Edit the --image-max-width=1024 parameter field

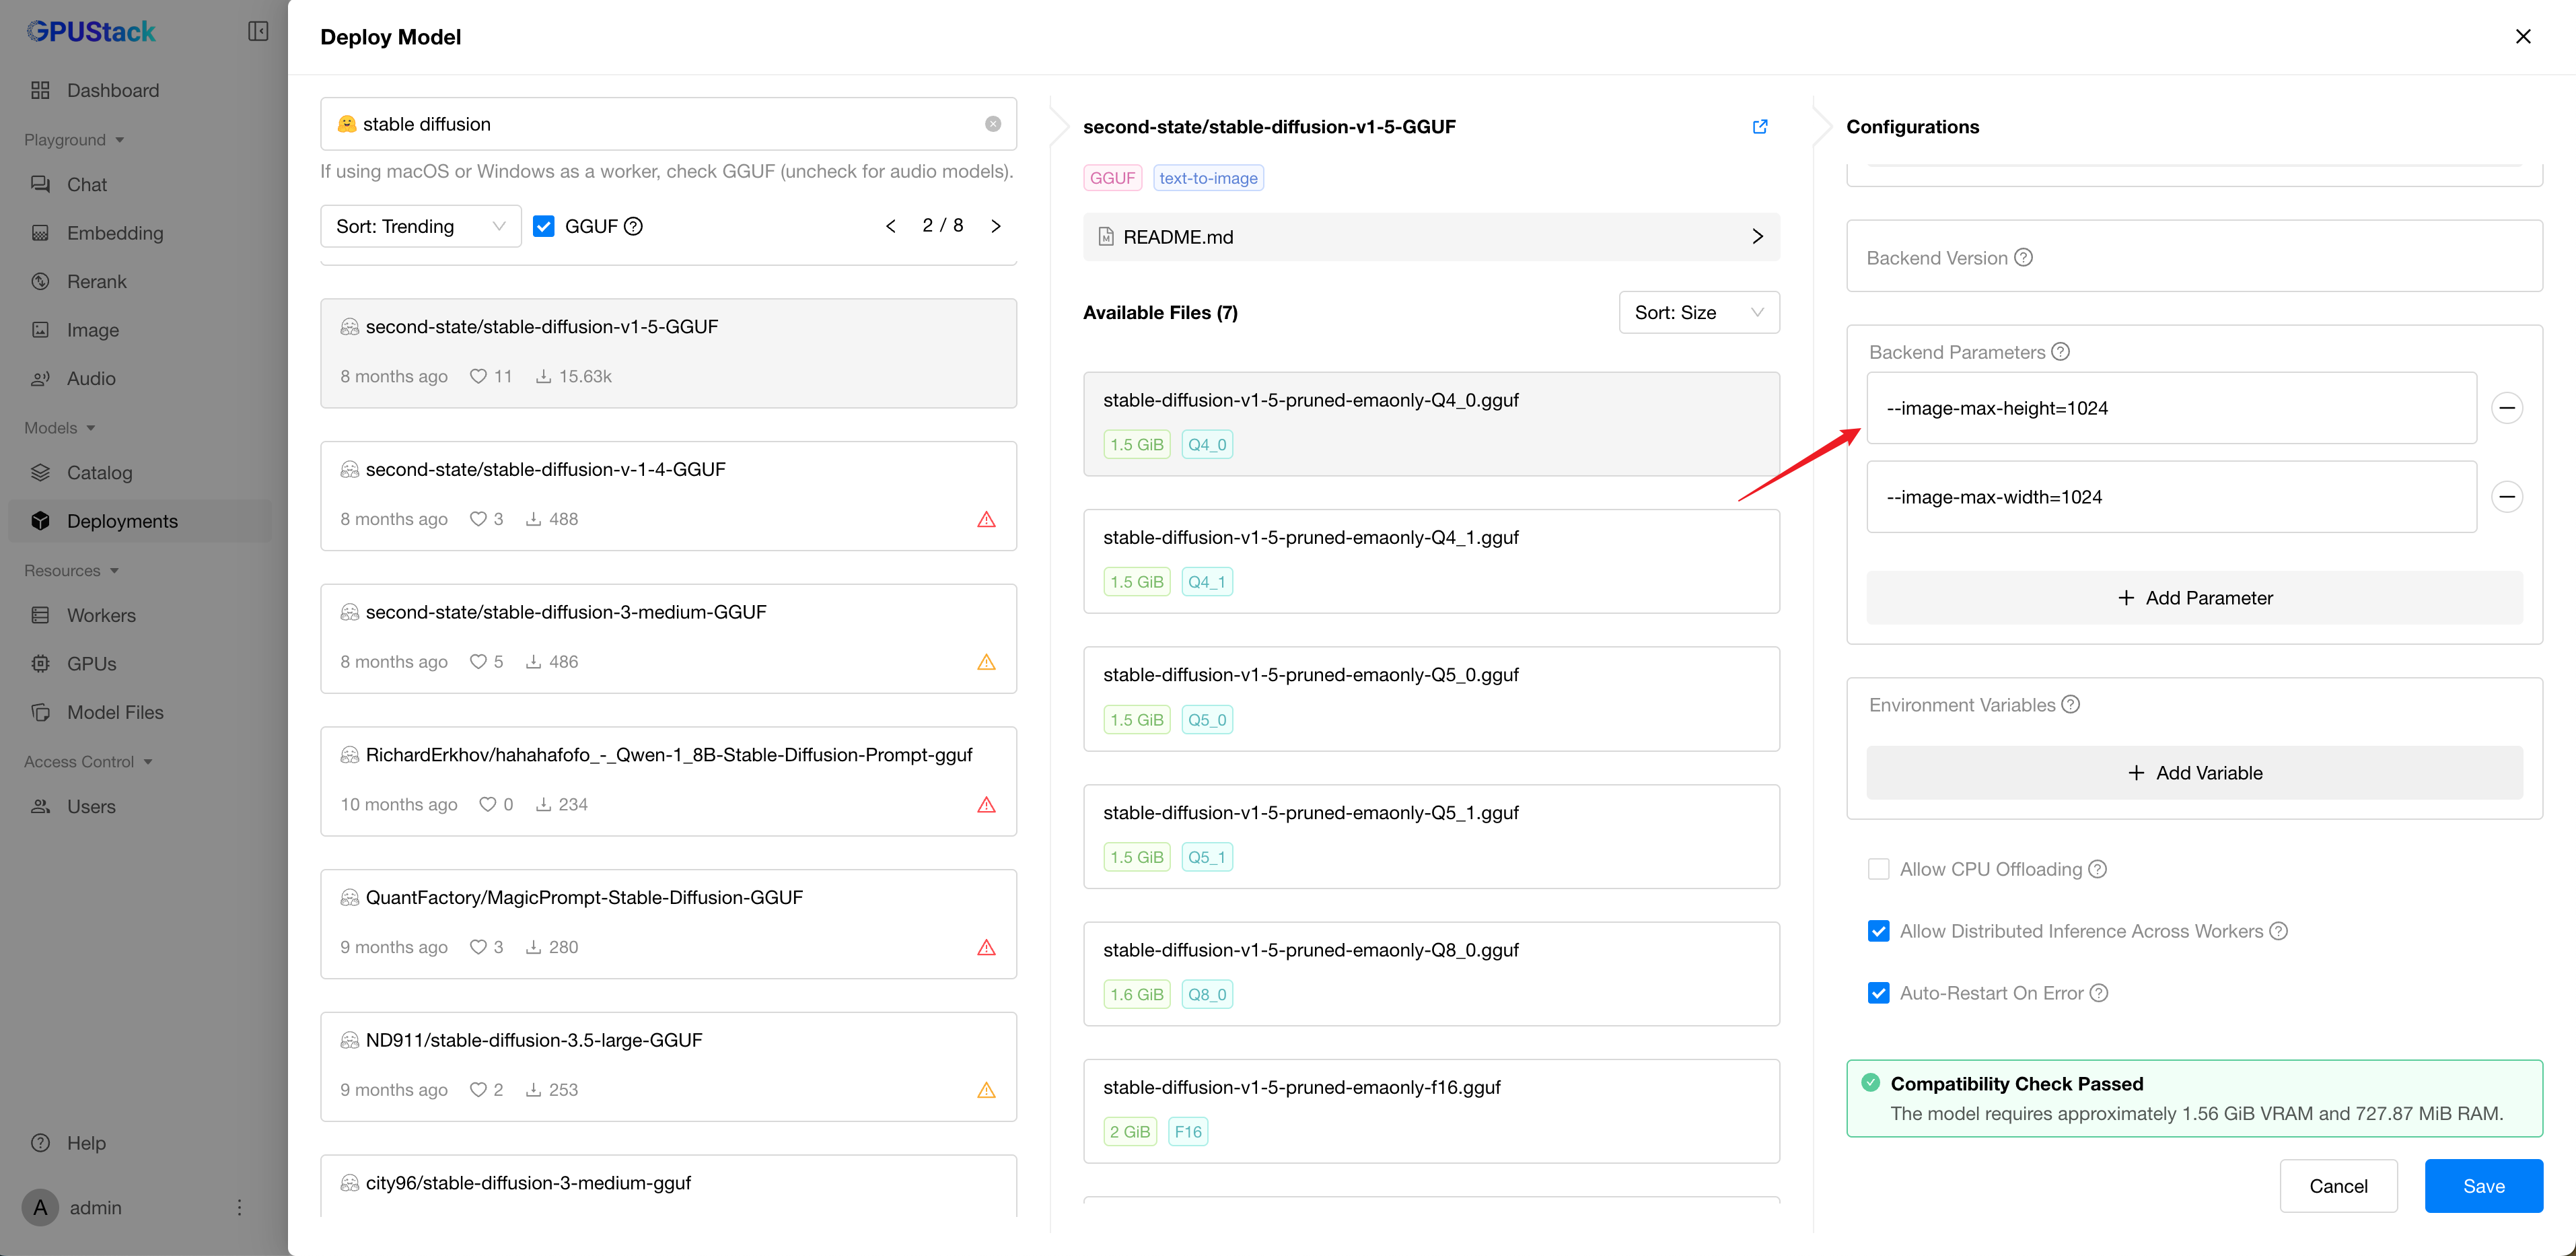pos(2171,497)
